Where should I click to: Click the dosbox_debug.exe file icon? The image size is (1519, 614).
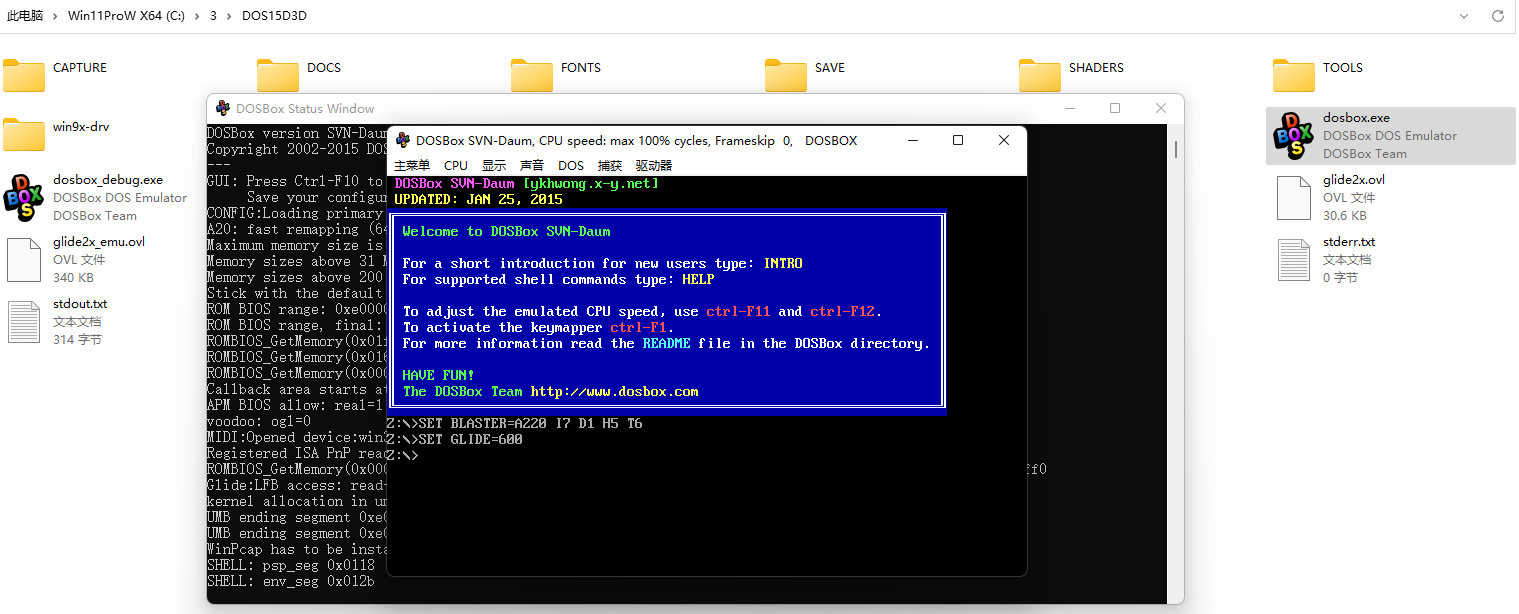click(24, 197)
